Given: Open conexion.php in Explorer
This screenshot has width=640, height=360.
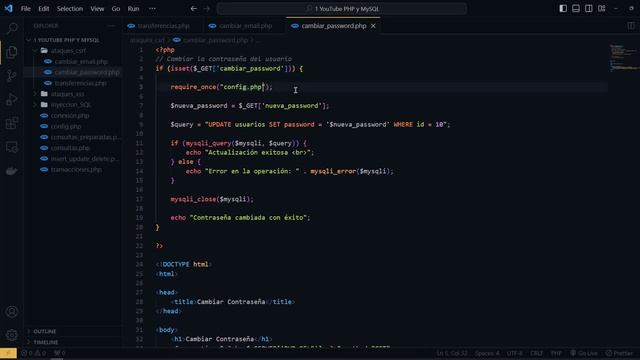Looking at the screenshot, I should tap(70, 116).
